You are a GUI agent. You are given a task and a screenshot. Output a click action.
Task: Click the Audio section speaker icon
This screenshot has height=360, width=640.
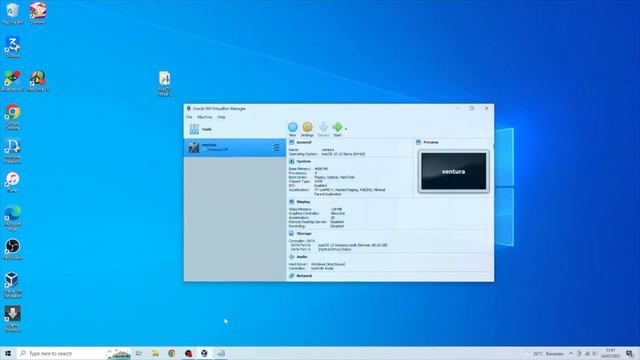[291, 257]
